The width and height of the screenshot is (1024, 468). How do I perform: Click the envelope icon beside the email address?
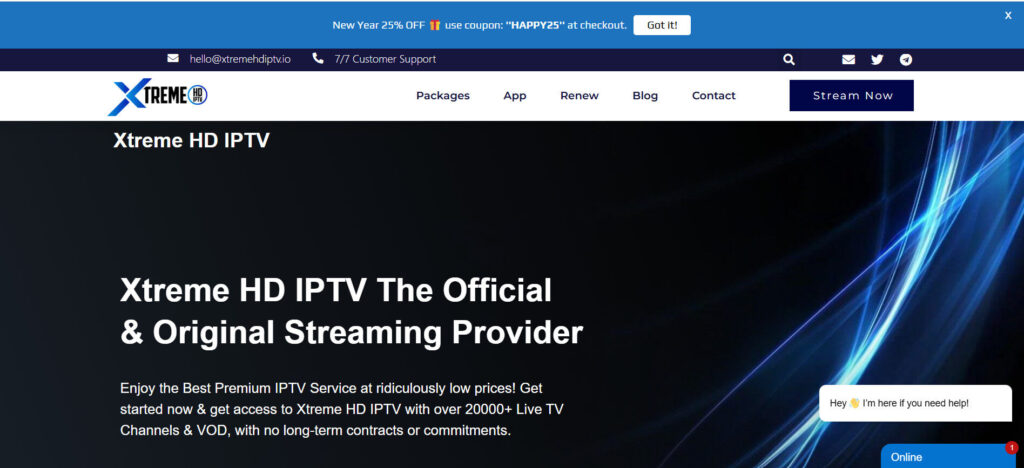[173, 58]
